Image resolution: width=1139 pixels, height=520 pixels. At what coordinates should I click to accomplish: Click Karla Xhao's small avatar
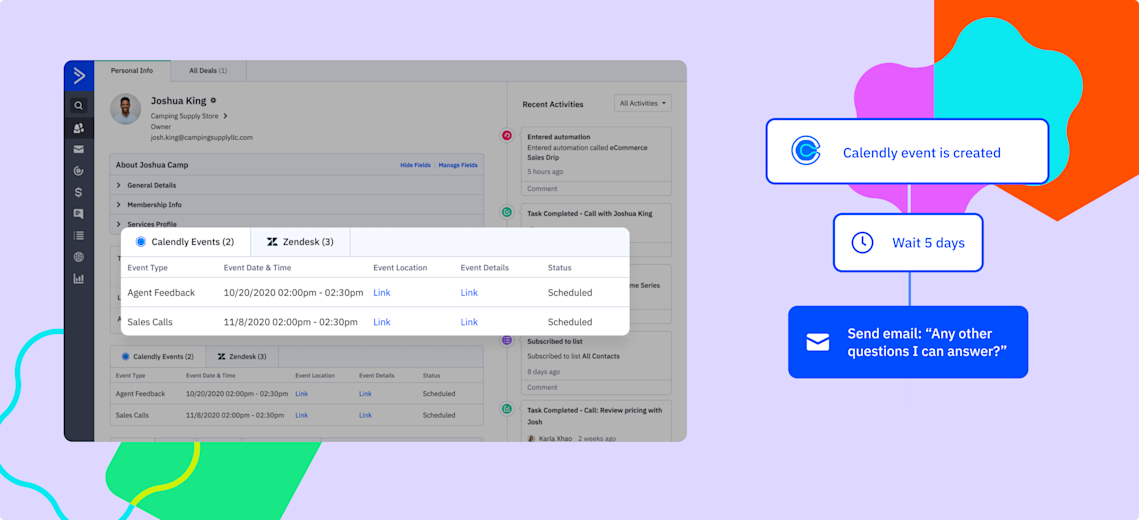pyautogui.click(x=532, y=439)
